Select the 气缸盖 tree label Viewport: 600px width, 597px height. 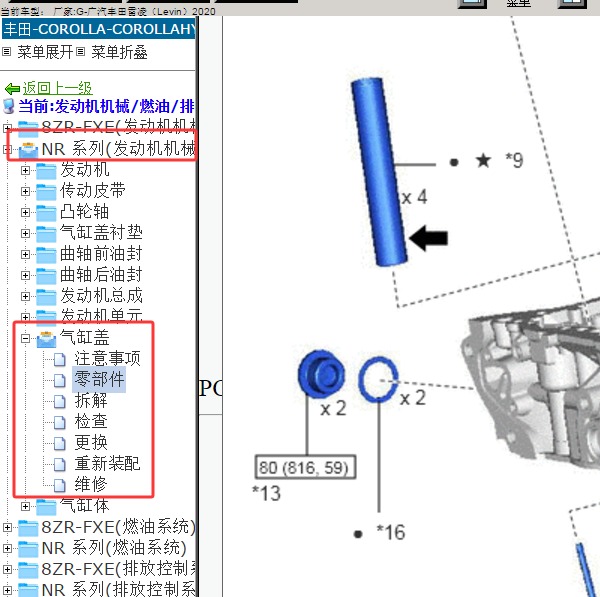pyautogui.click(x=85, y=338)
